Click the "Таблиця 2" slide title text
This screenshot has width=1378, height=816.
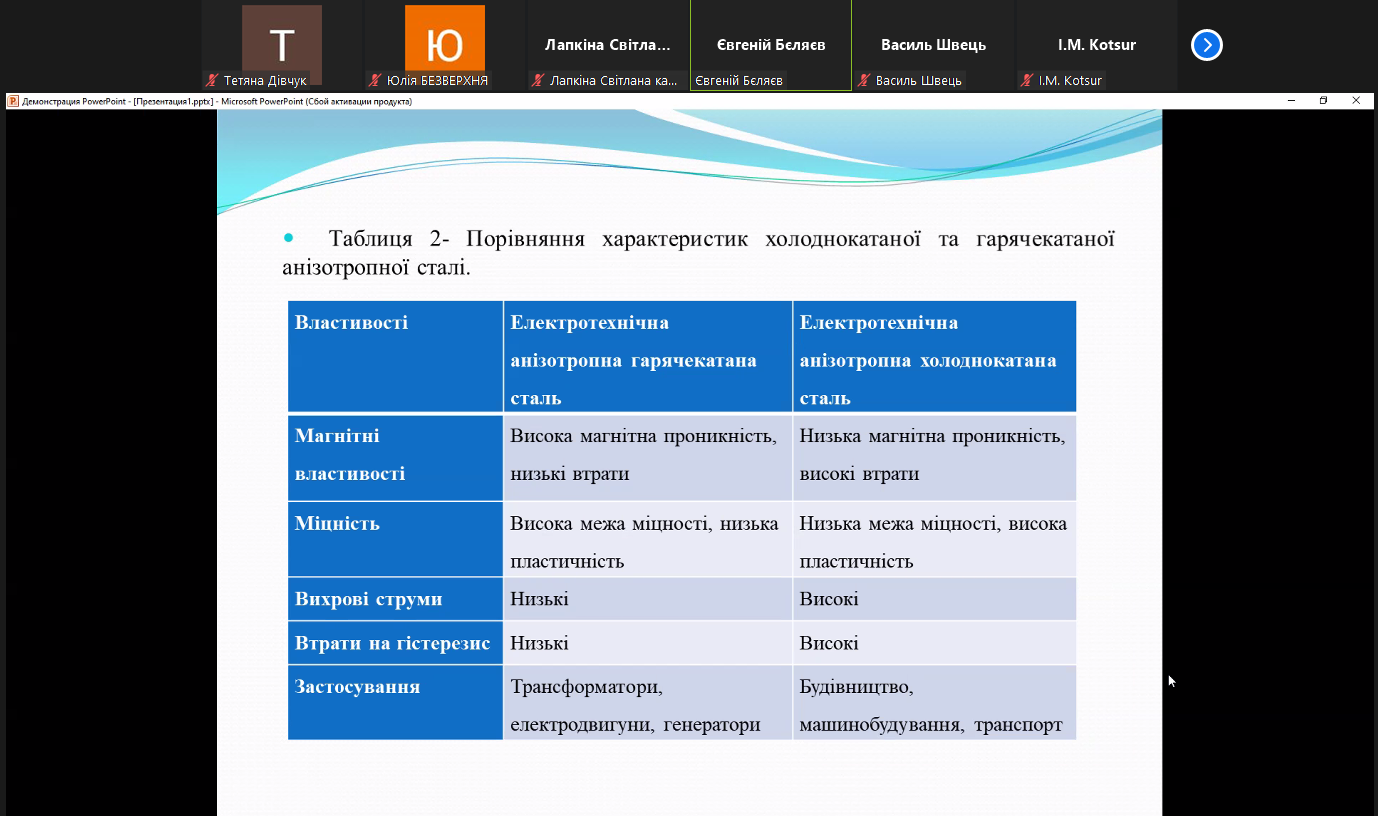pyautogui.click(x=698, y=240)
